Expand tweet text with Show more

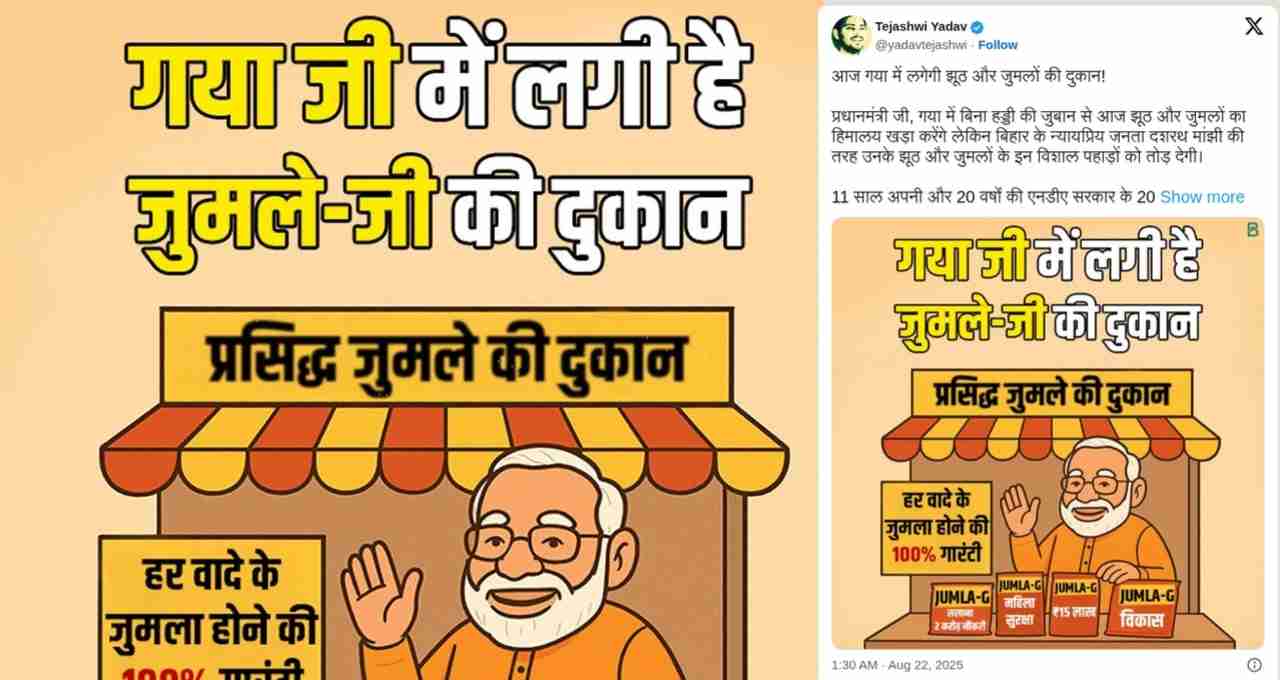tap(1202, 197)
